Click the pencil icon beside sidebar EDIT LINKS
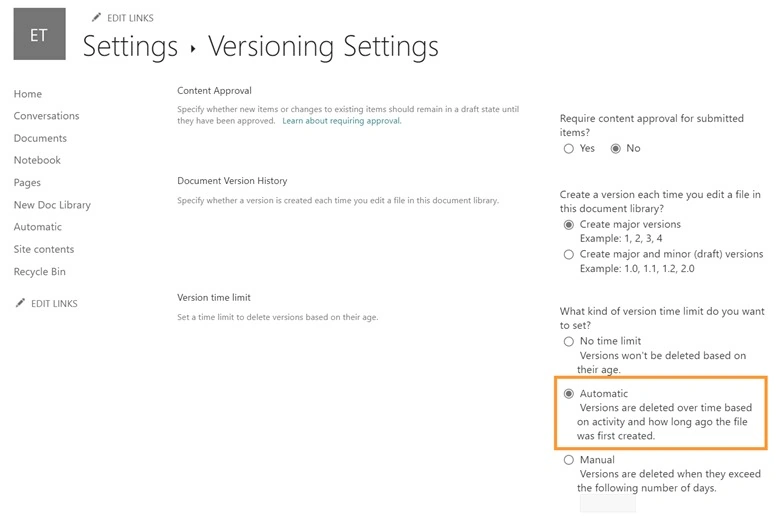 click(x=20, y=303)
